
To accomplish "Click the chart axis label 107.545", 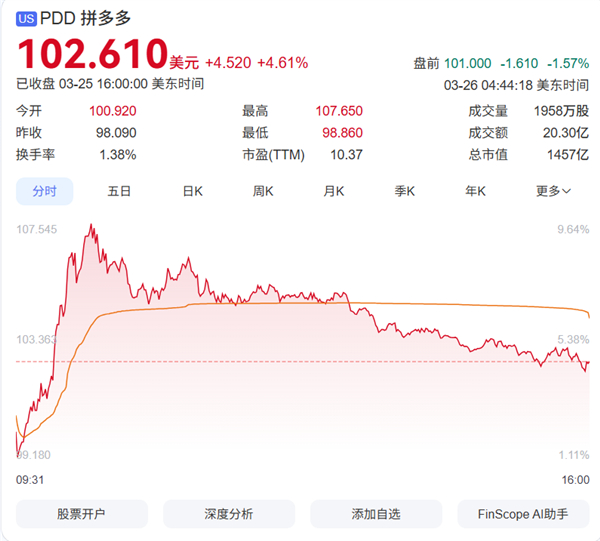I will [x=37, y=230].
